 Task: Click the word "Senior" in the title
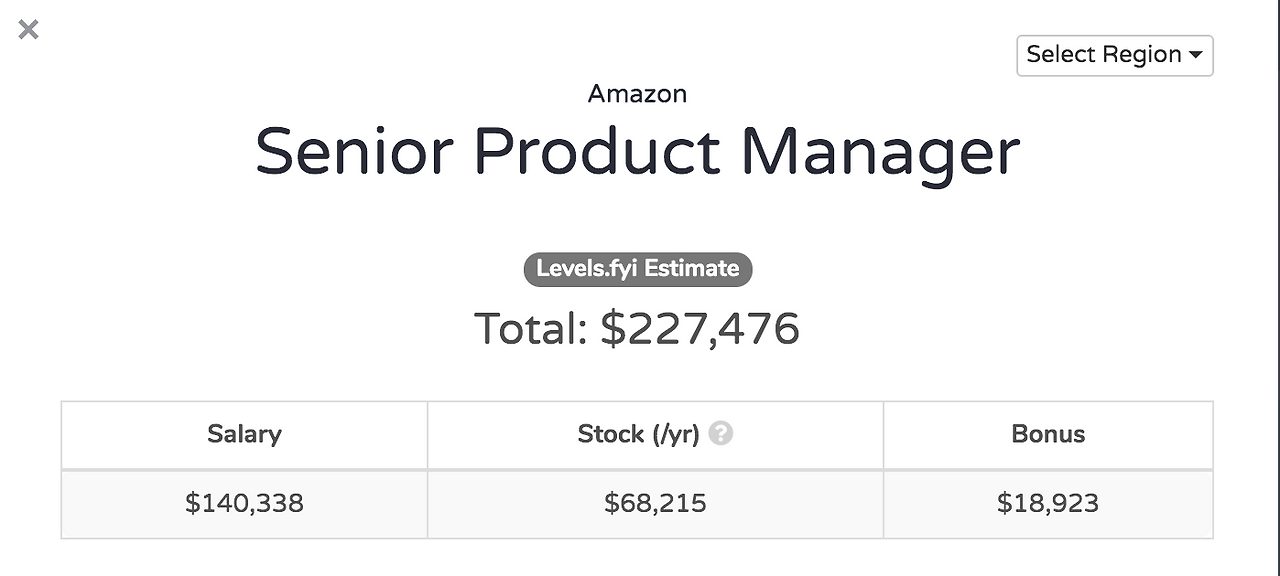(x=354, y=153)
